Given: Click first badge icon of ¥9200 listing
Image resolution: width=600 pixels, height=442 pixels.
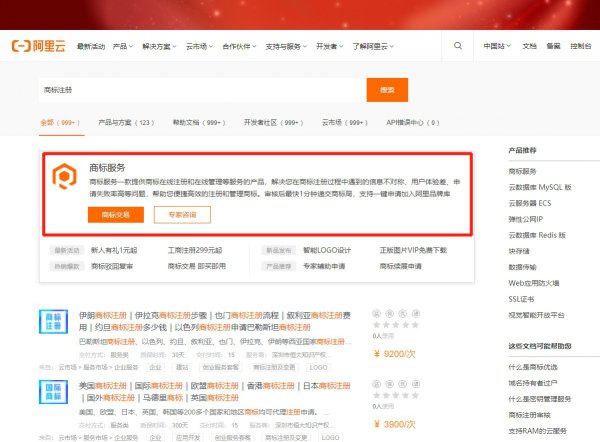Looking at the screenshot, I should 377,314.
